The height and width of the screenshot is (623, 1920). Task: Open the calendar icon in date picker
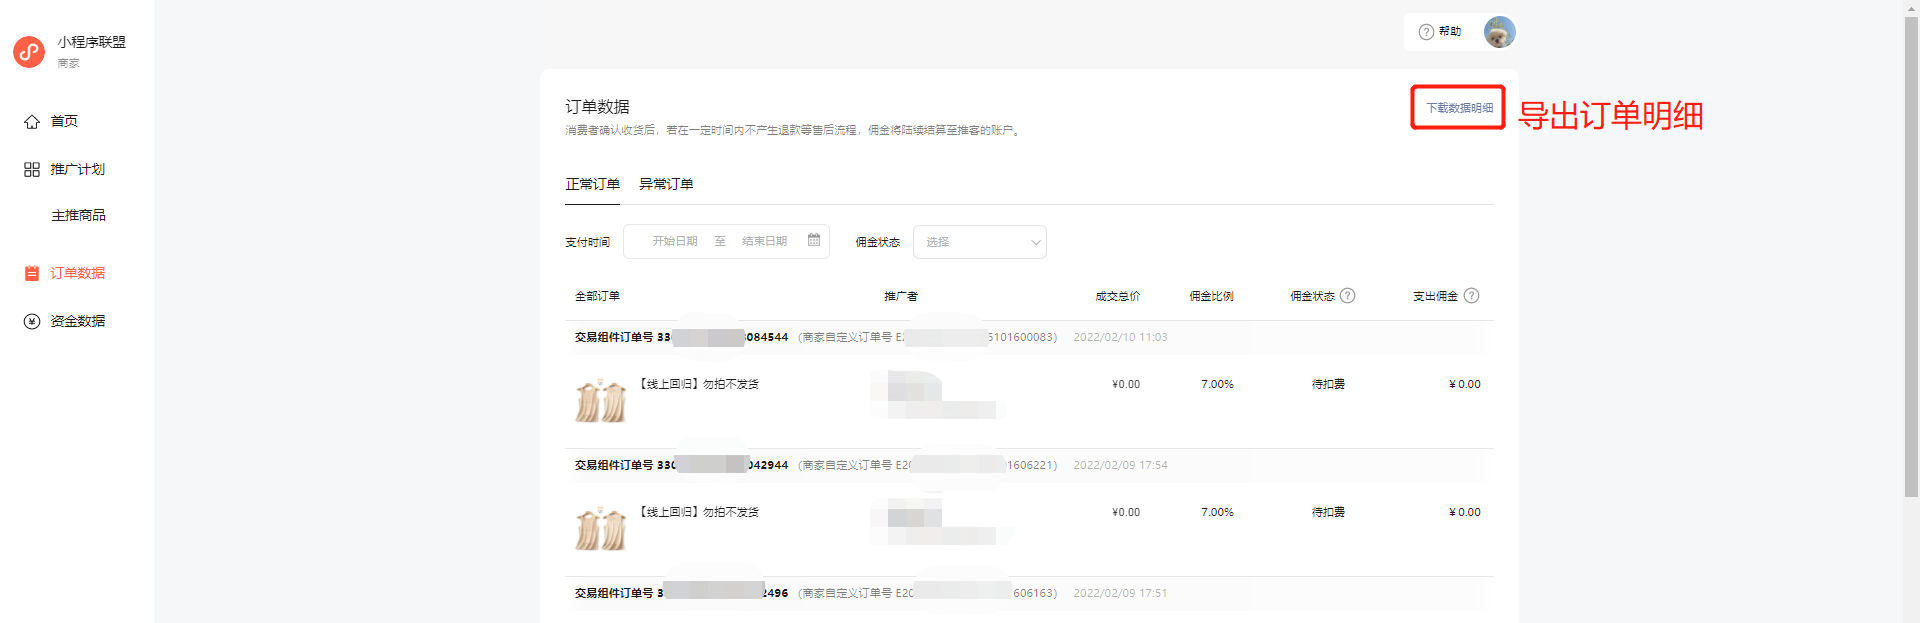[x=814, y=240]
